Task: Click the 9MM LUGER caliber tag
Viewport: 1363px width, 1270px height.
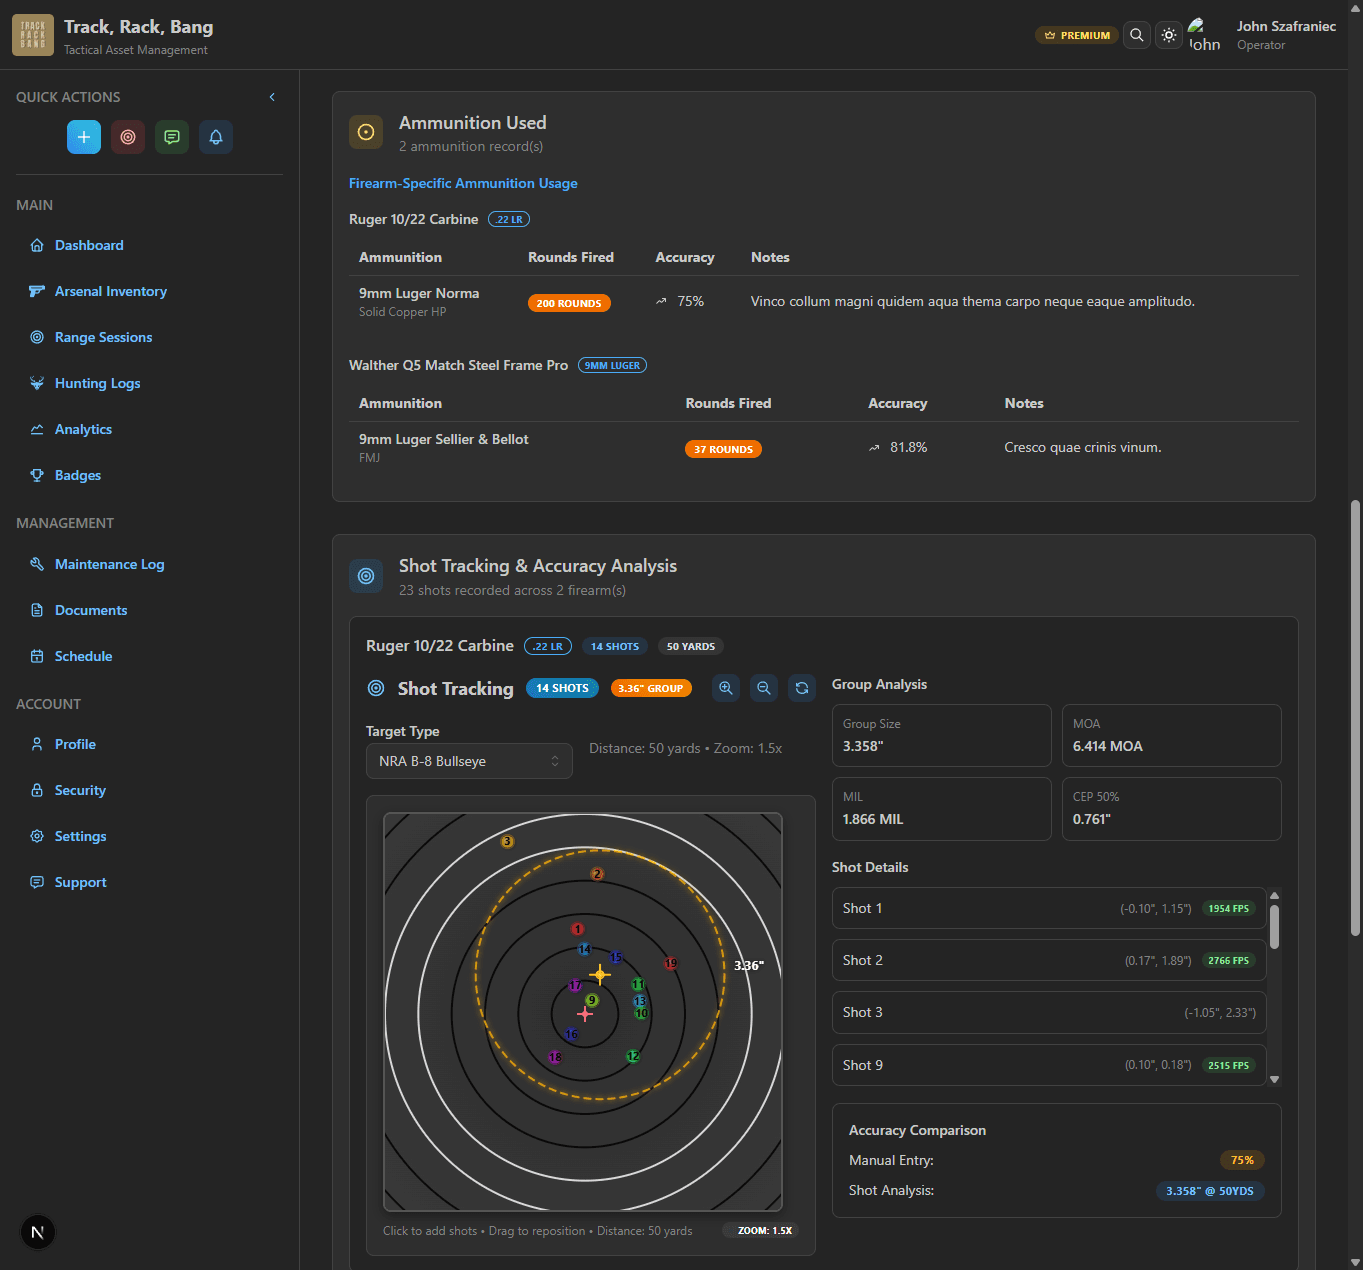Action: tap(612, 365)
